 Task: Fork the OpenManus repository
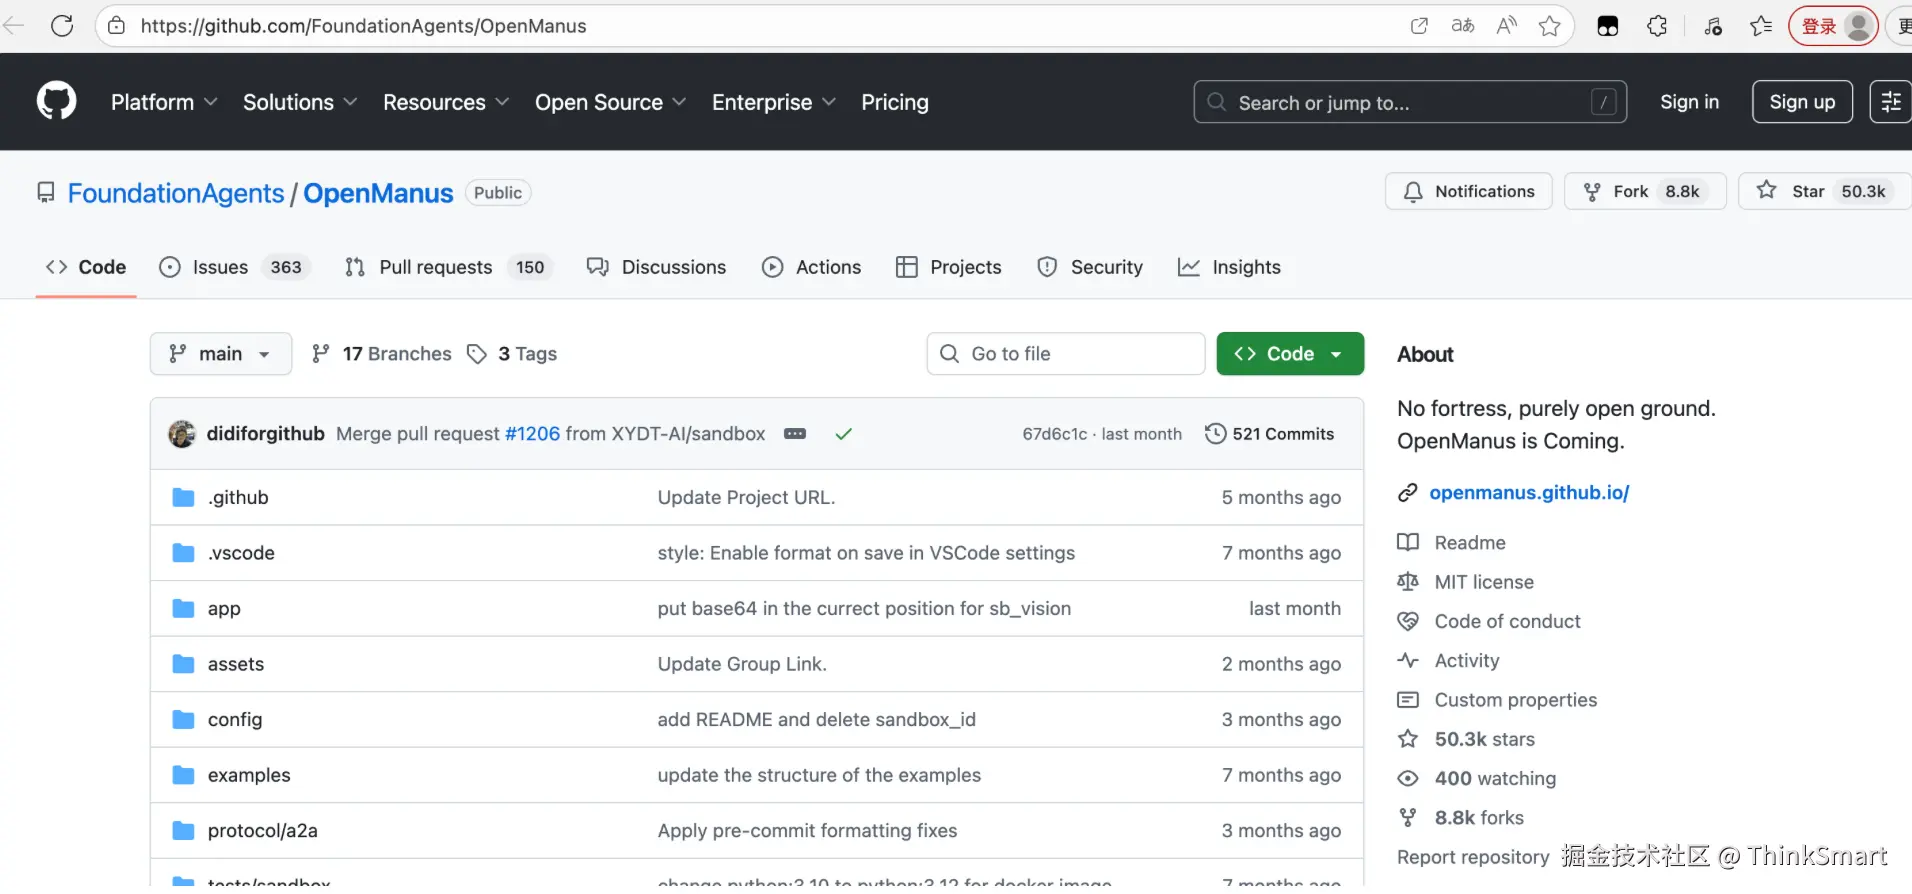point(1630,191)
